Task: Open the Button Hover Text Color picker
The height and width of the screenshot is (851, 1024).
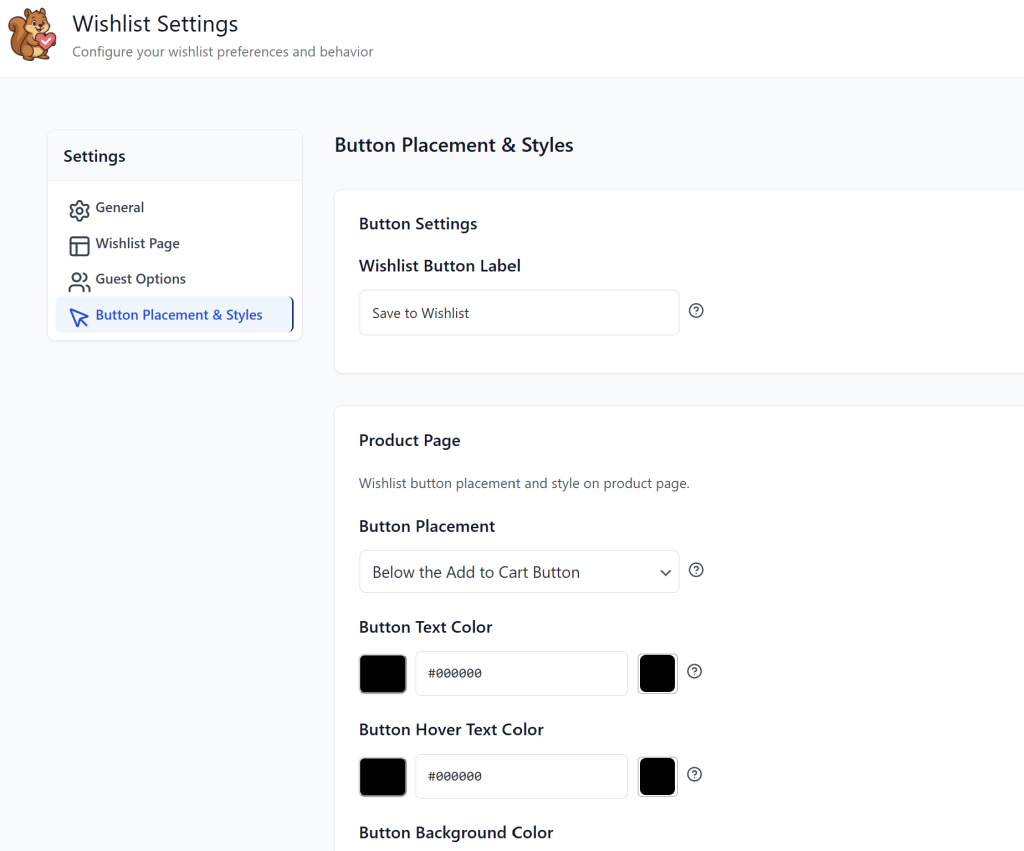Action: point(382,777)
